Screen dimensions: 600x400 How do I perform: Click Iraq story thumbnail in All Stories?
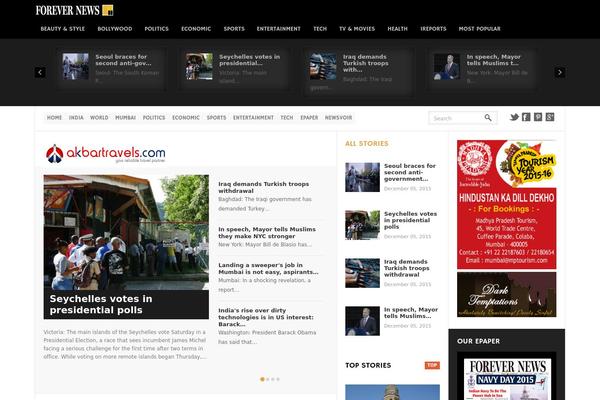(362, 273)
